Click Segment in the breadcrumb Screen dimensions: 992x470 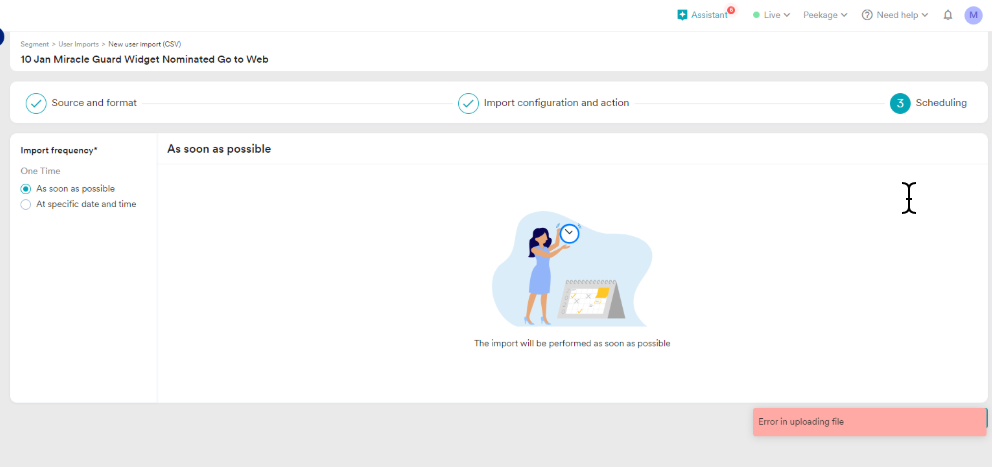click(x=34, y=44)
